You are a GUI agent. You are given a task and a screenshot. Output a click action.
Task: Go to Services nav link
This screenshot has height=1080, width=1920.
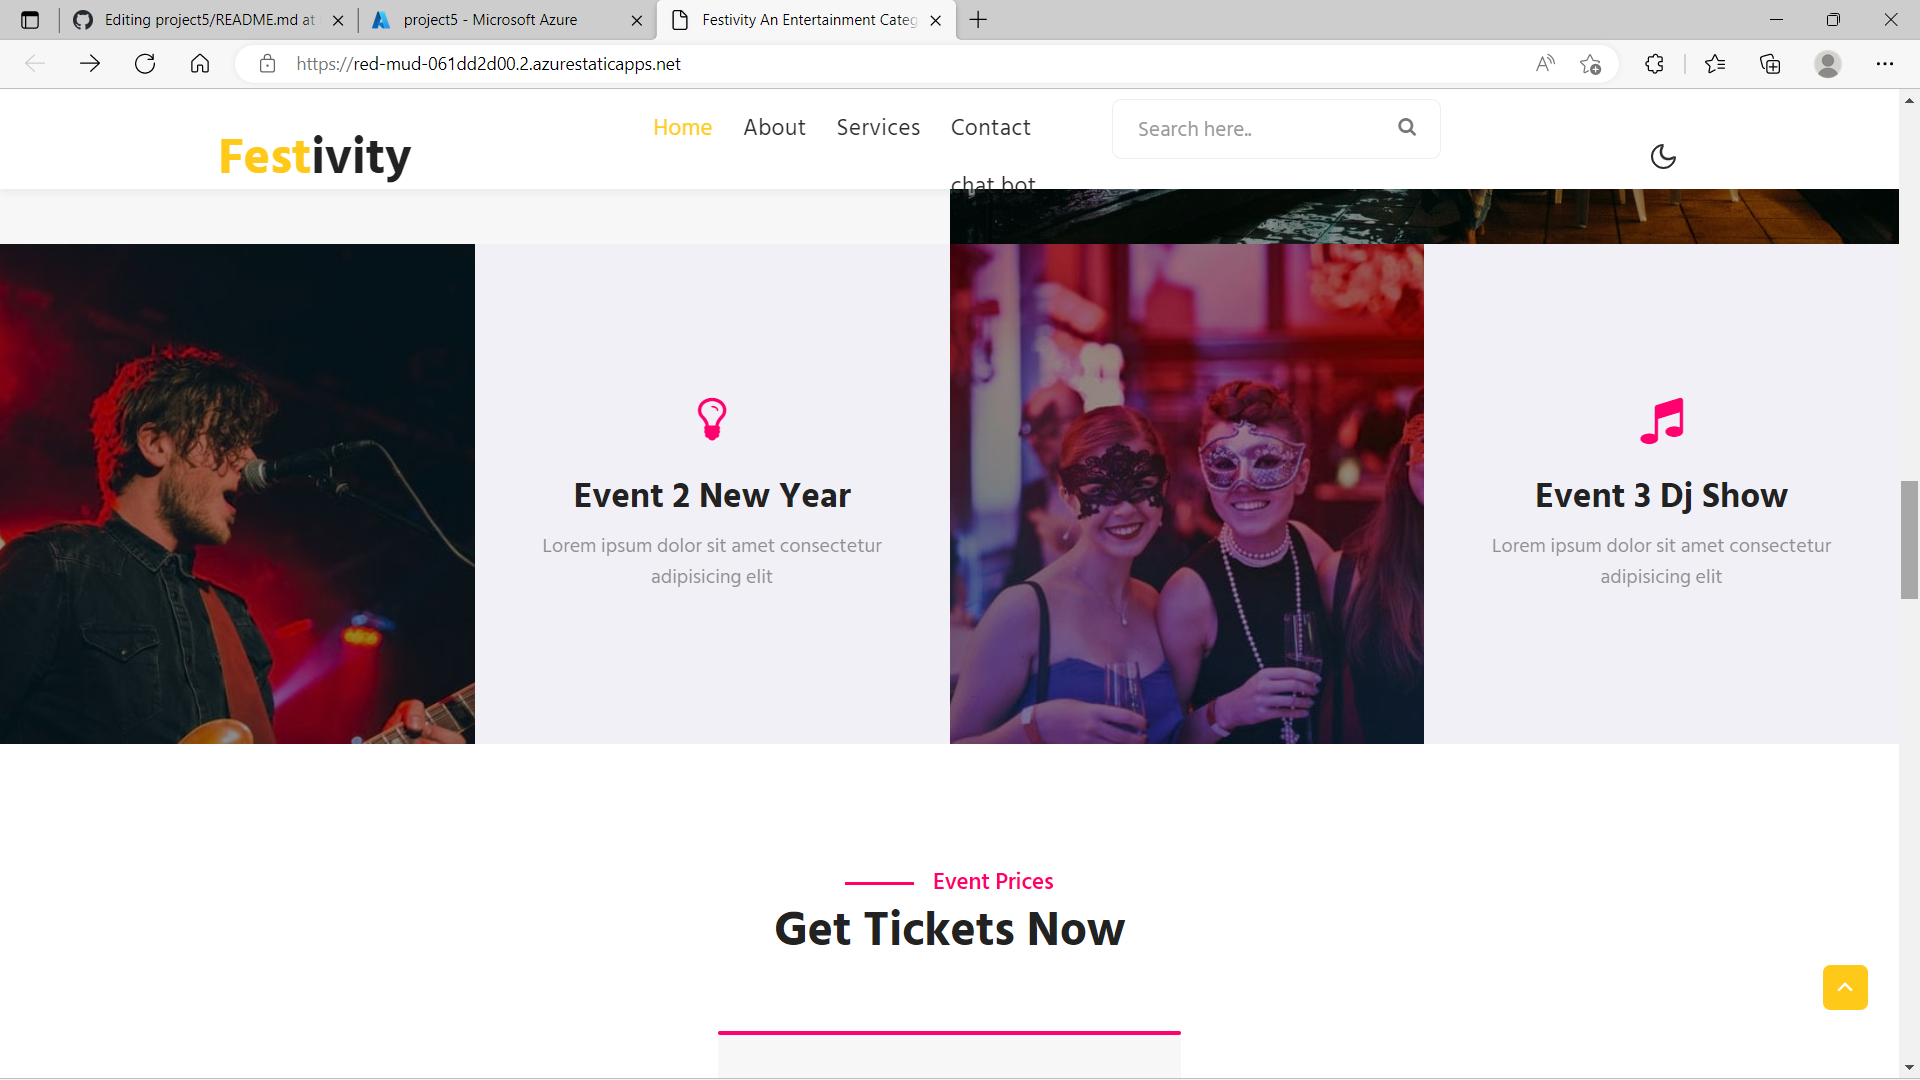pyautogui.click(x=878, y=127)
